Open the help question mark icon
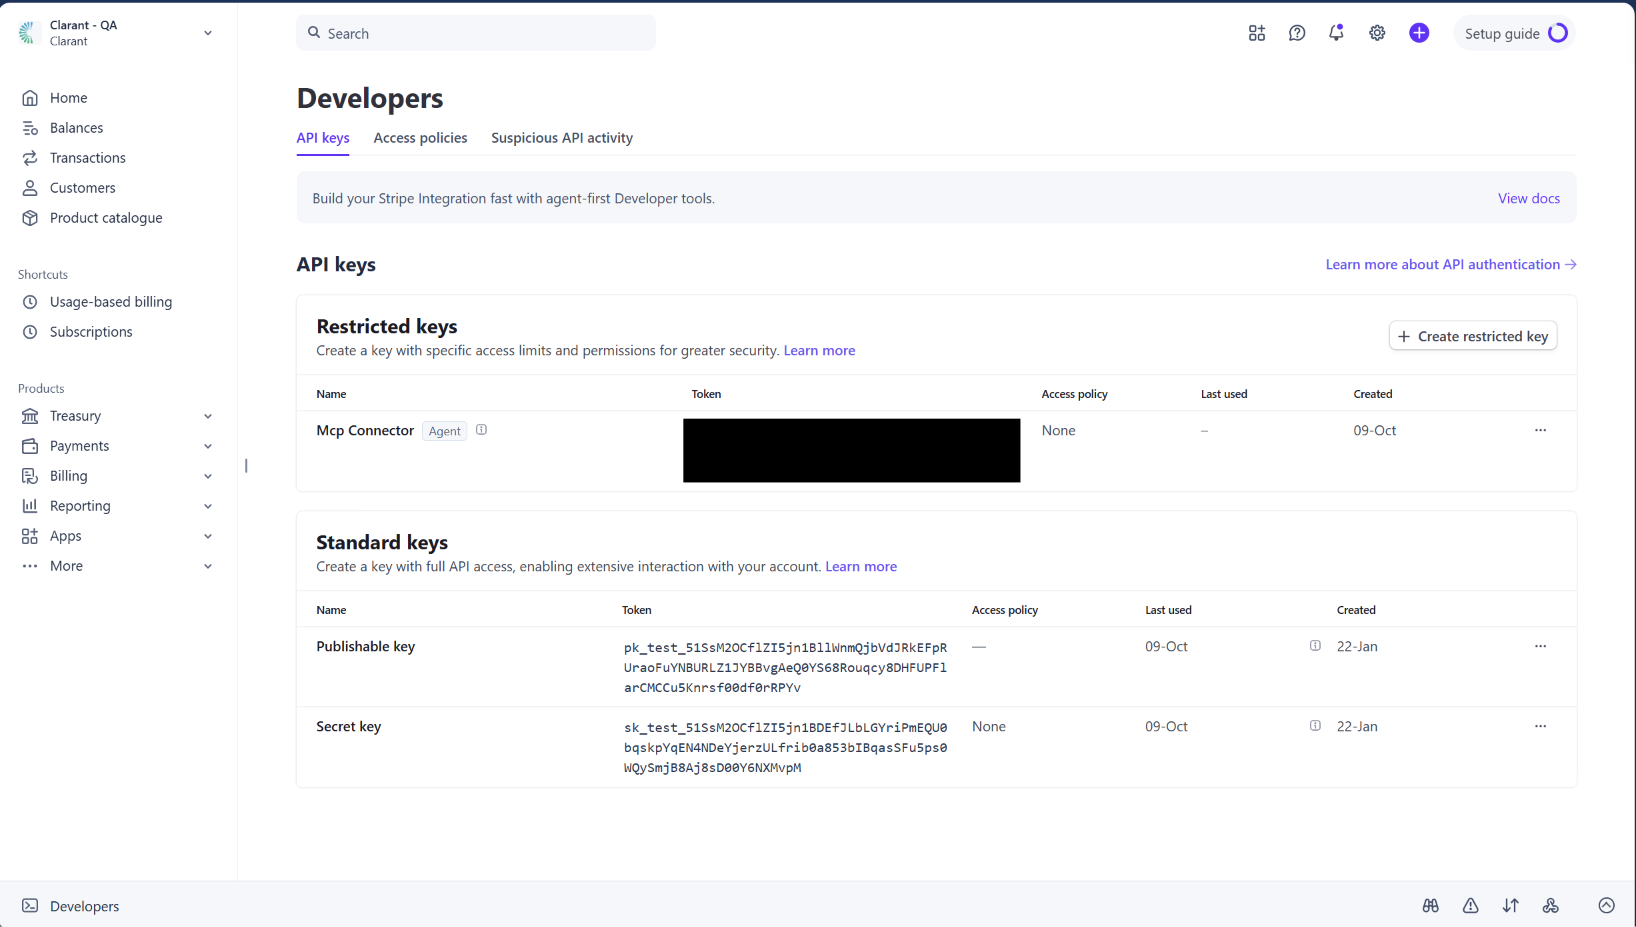The height and width of the screenshot is (927, 1636). [1297, 33]
